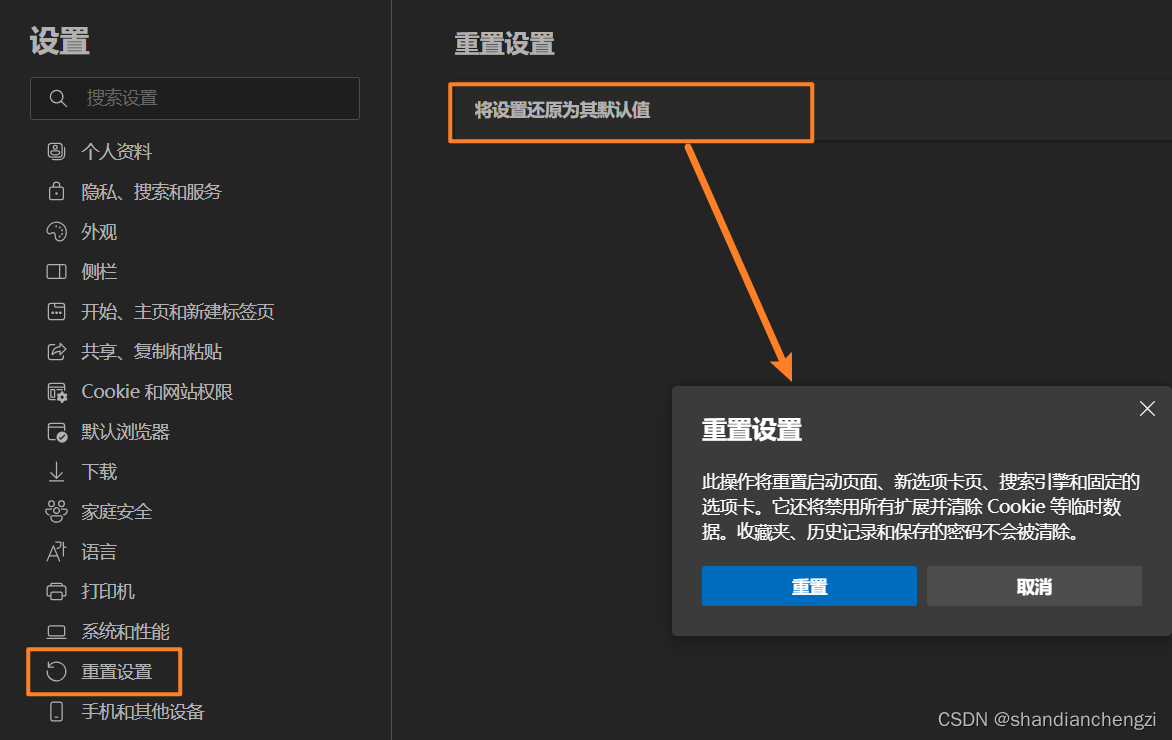Click the 侧栏 sidebar icon

[56, 271]
